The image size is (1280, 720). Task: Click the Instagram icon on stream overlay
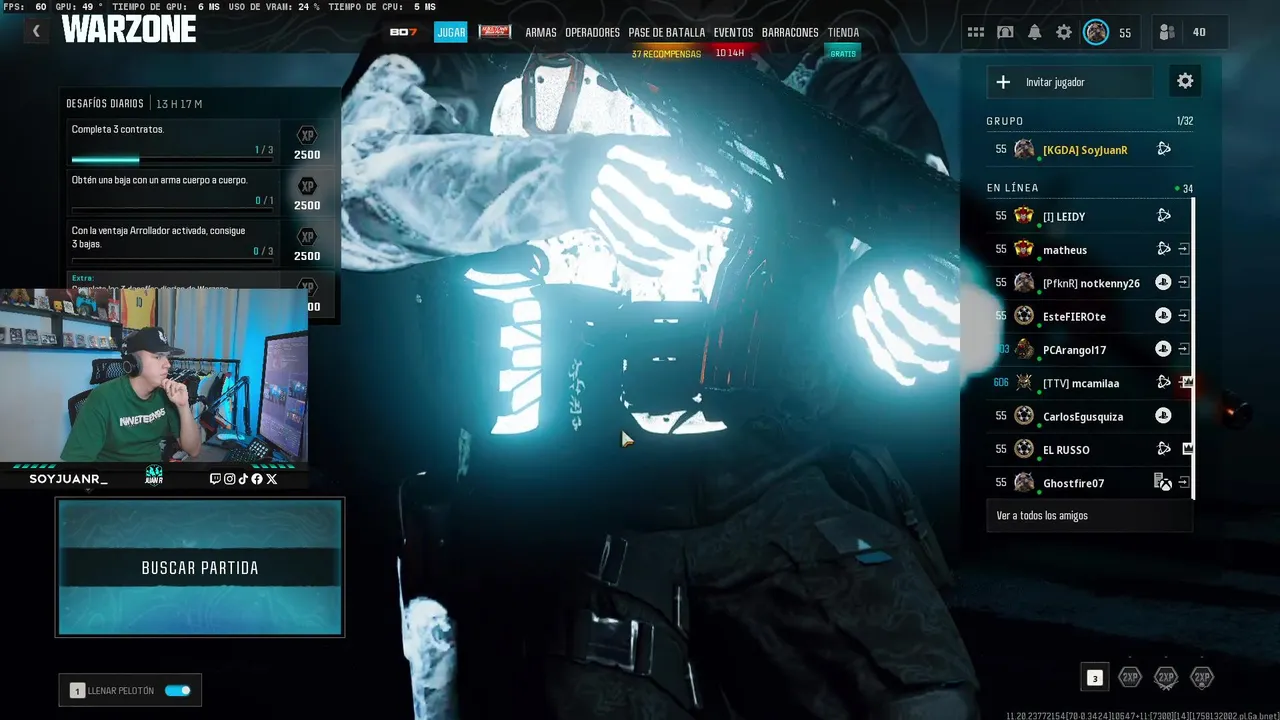(x=229, y=479)
